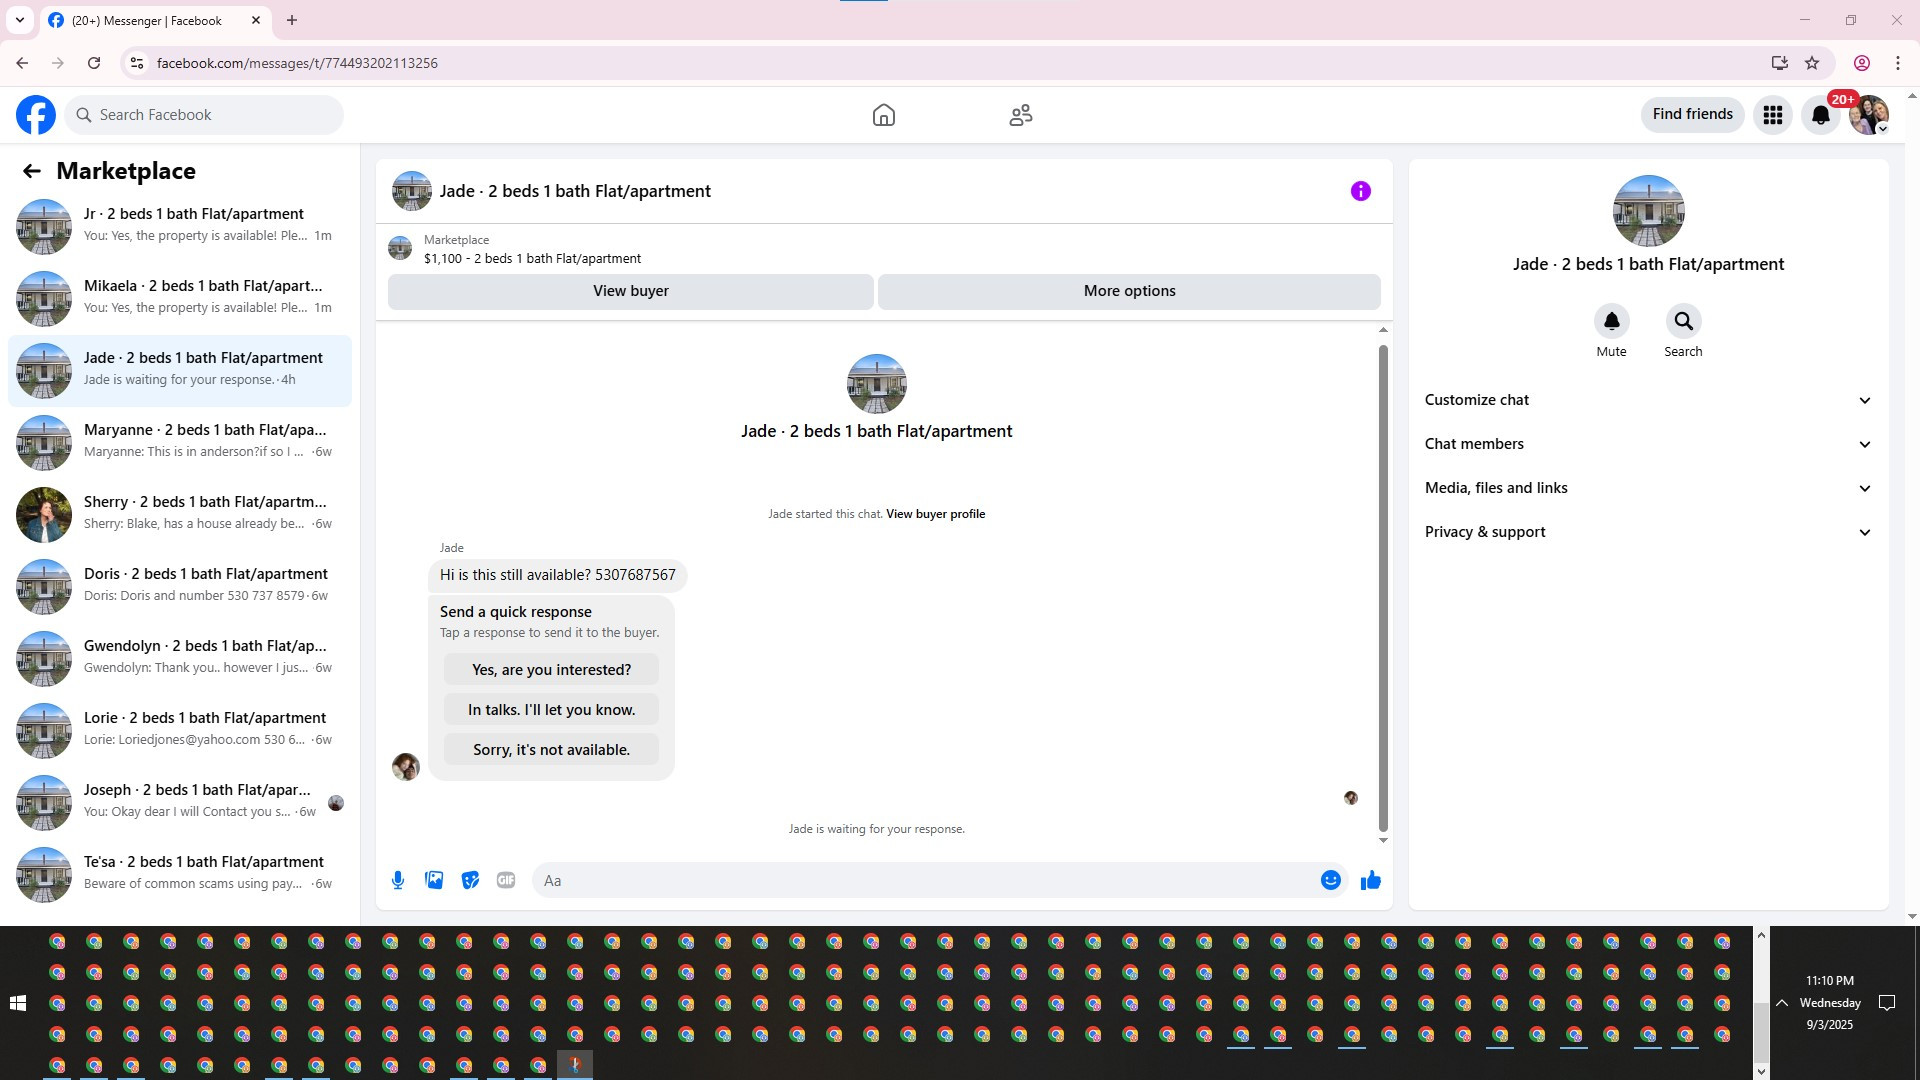Send quick reply "In talks. I'll let you know."
This screenshot has width=1920, height=1080.
point(551,710)
